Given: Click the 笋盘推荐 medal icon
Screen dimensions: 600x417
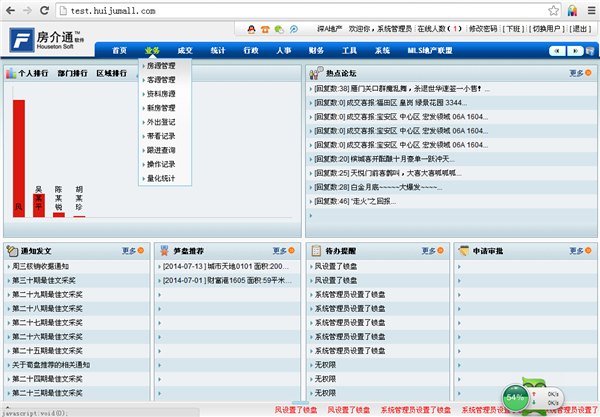Looking at the screenshot, I should [165, 251].
